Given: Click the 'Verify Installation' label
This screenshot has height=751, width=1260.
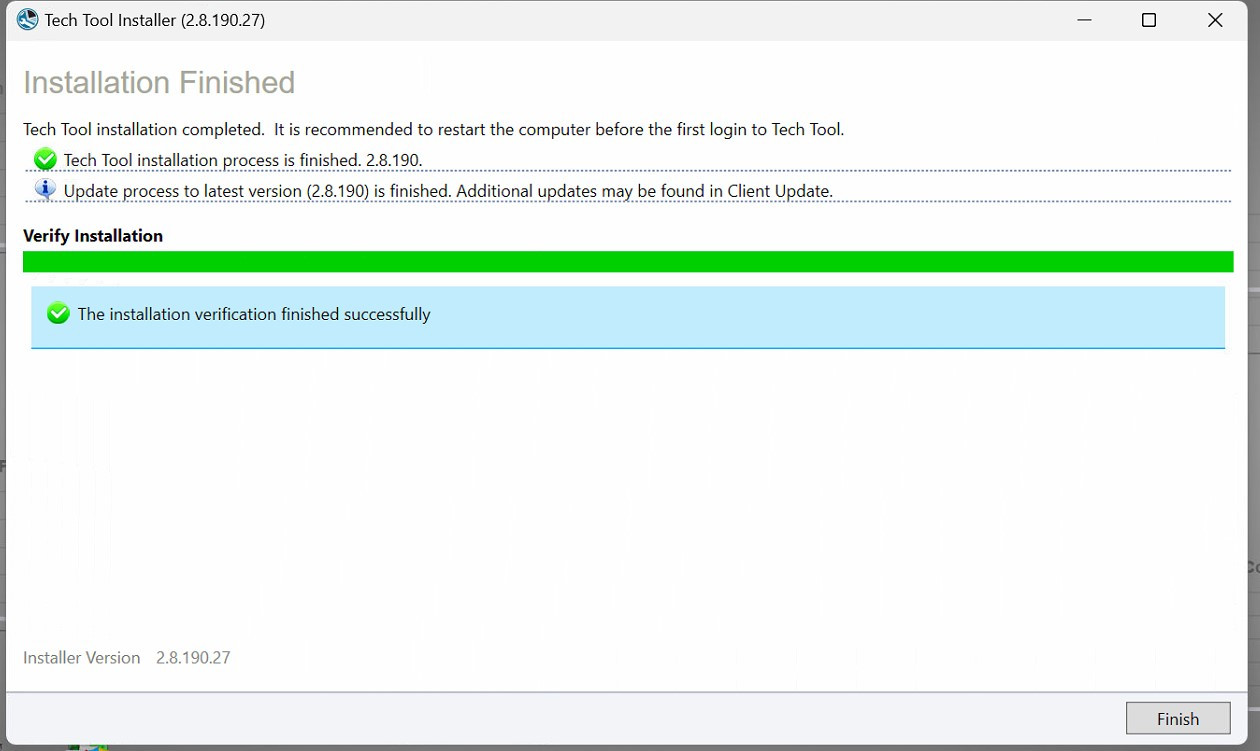Looking at the screenshot, I should pyautogui.click(x=93, y=236).
